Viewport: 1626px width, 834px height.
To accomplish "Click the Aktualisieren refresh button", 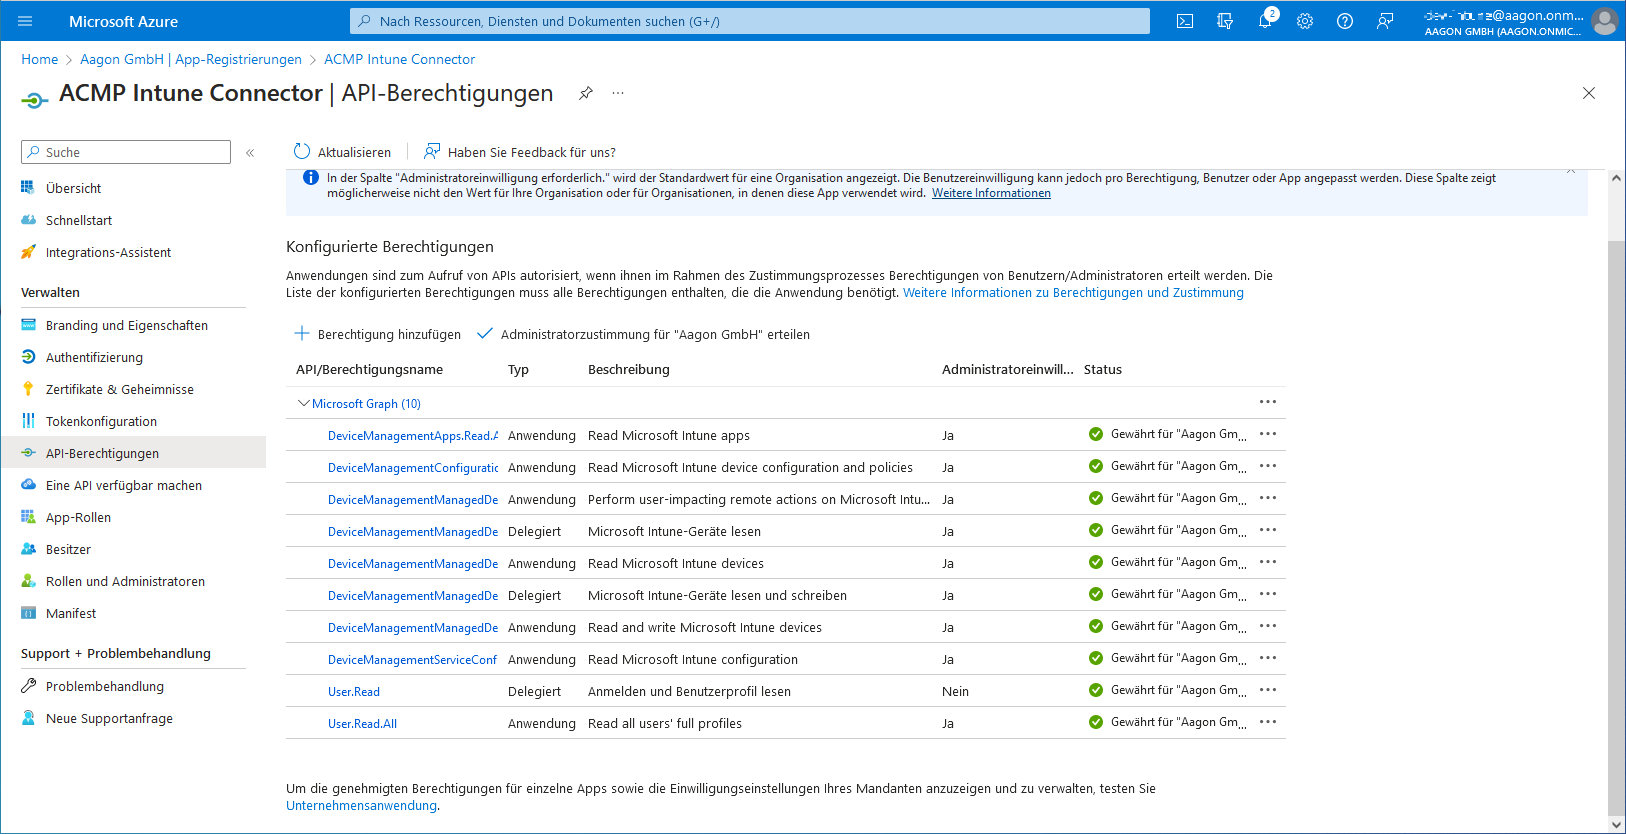I will point(343,152).
